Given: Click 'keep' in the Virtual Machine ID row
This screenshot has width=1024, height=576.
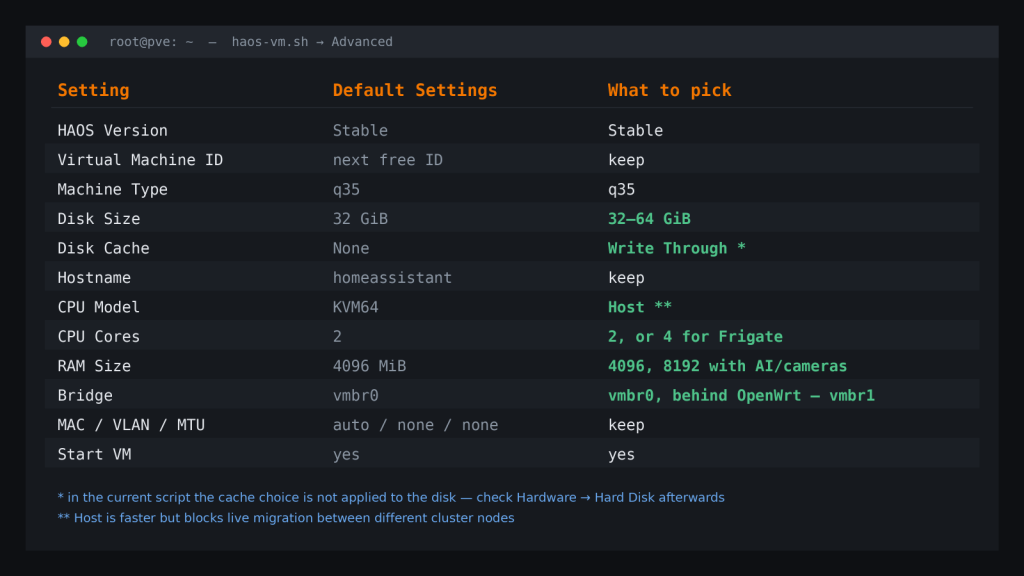Looking at the screenshot, I should (626, 160).
